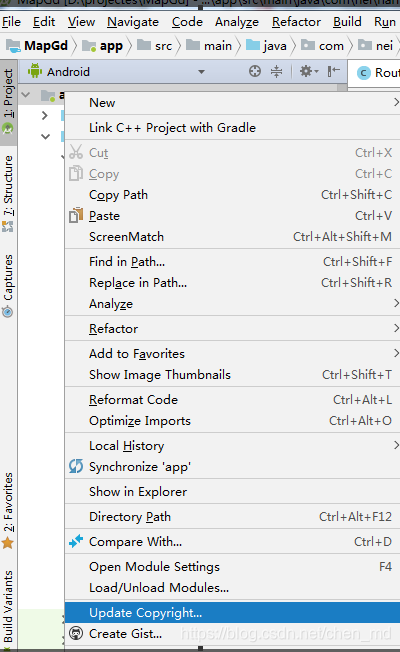Expand the New submenu arrow
This screenshot has width=400, height=652.
coord(395,102)
